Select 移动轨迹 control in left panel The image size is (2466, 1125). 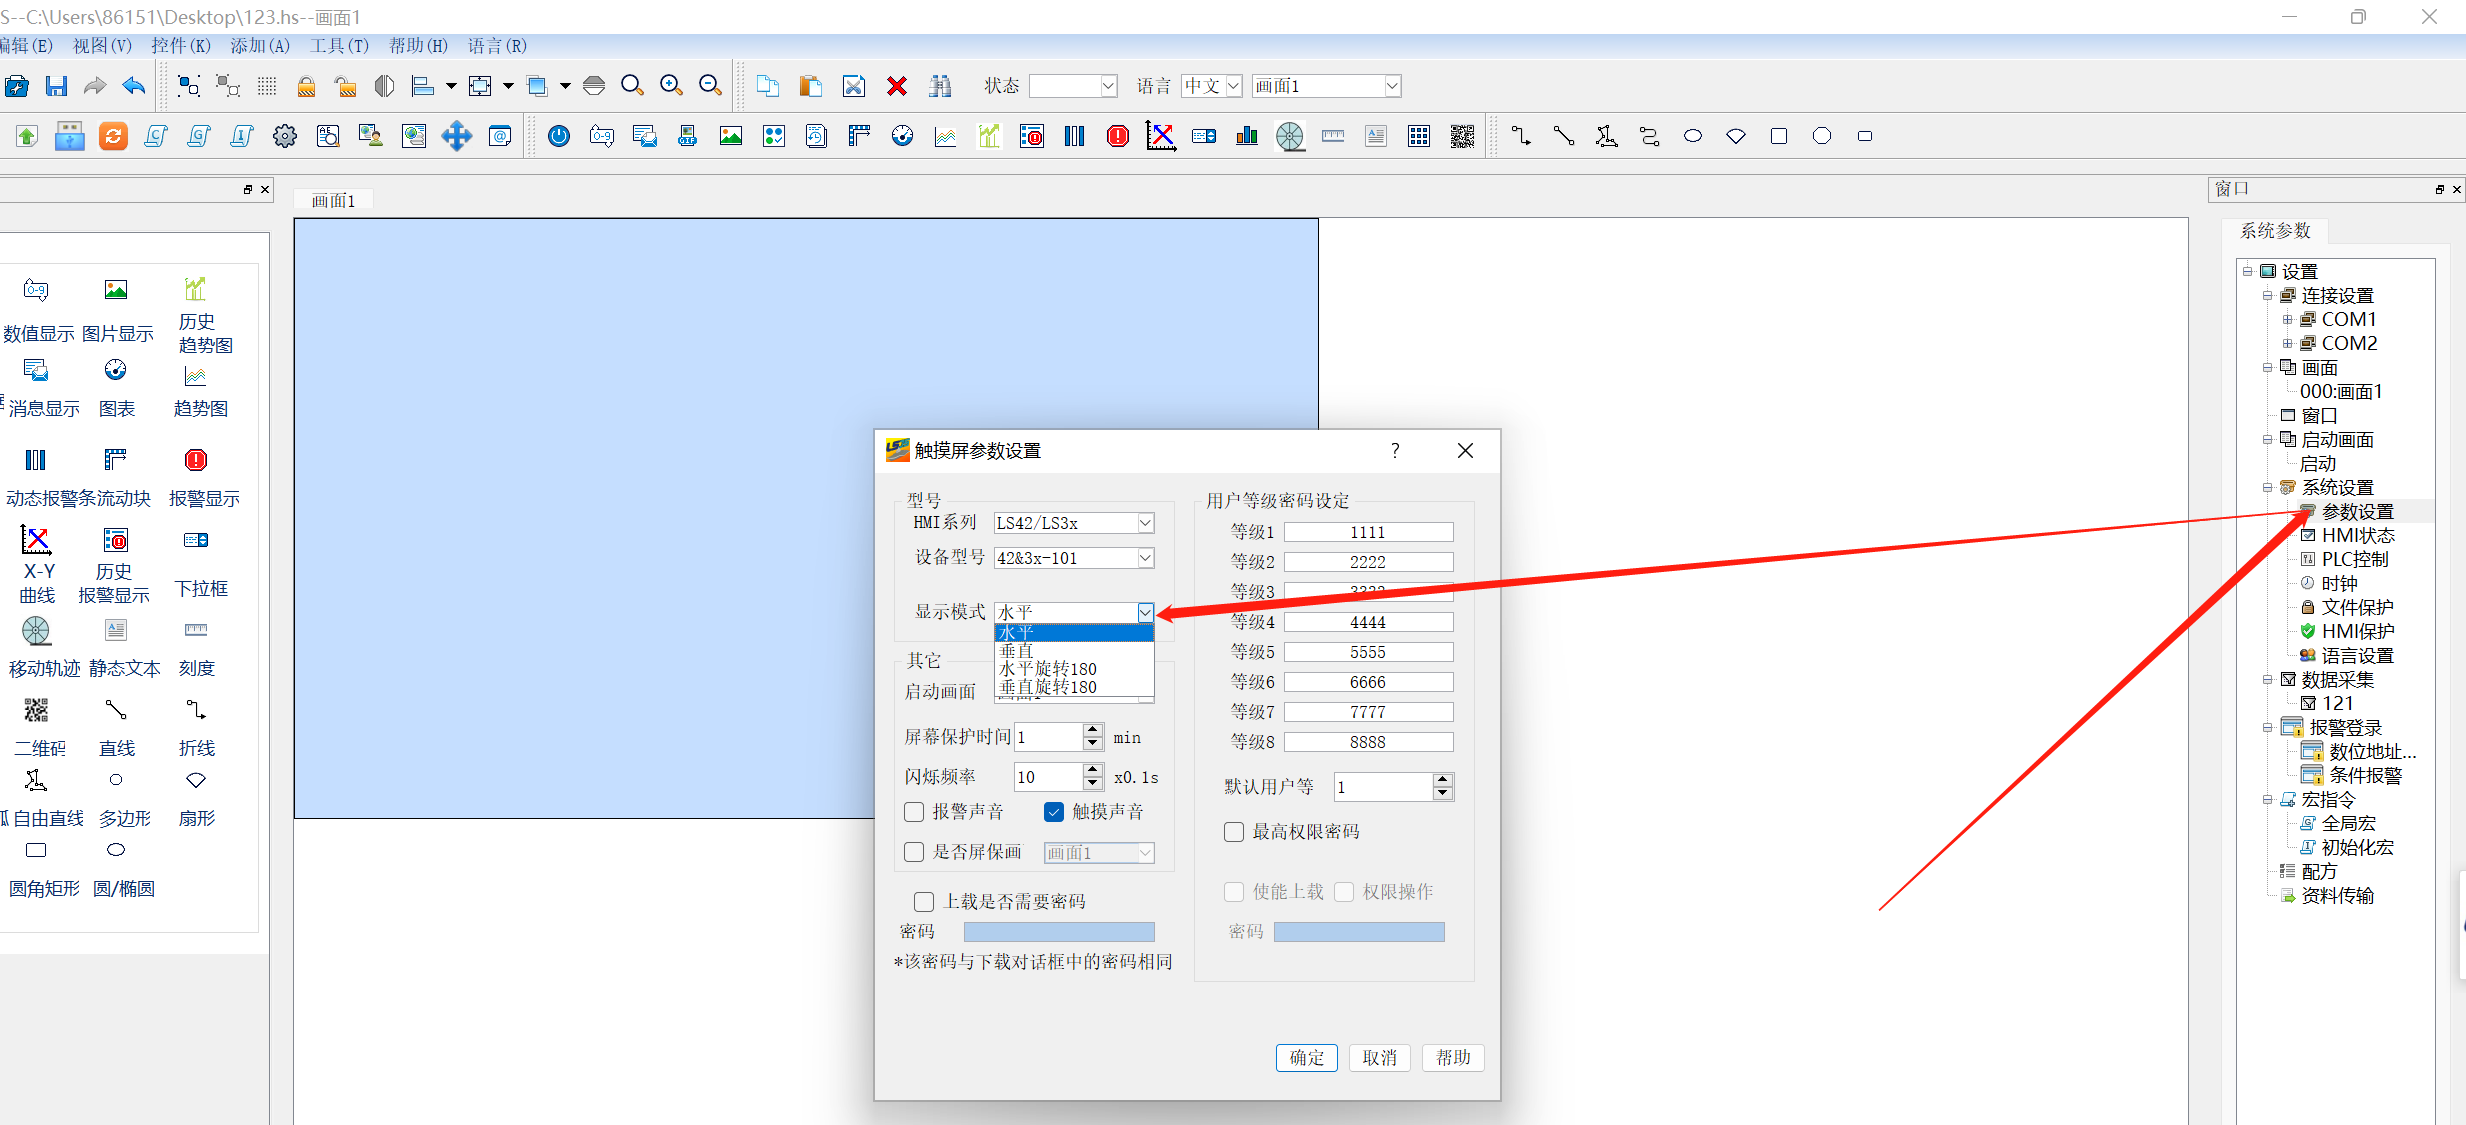[x=42, y=648]
